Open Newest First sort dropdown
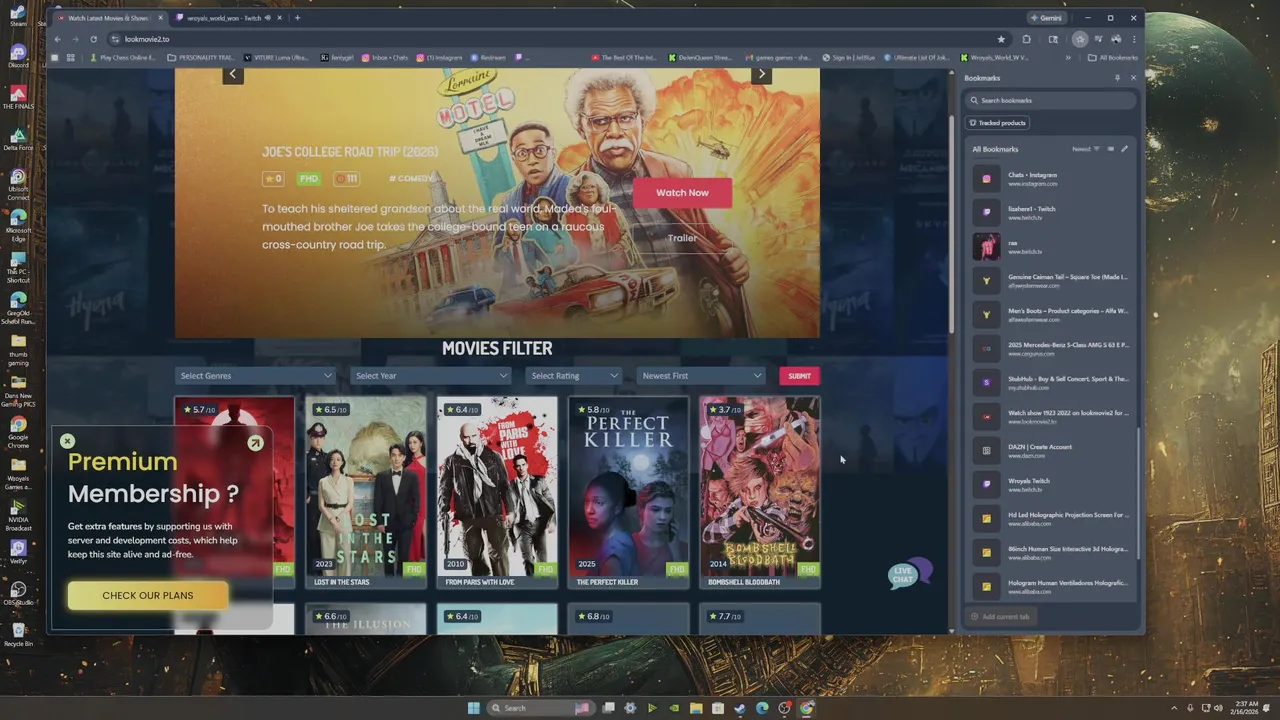This screenshot has height=720, width=1280. [701, 376]
